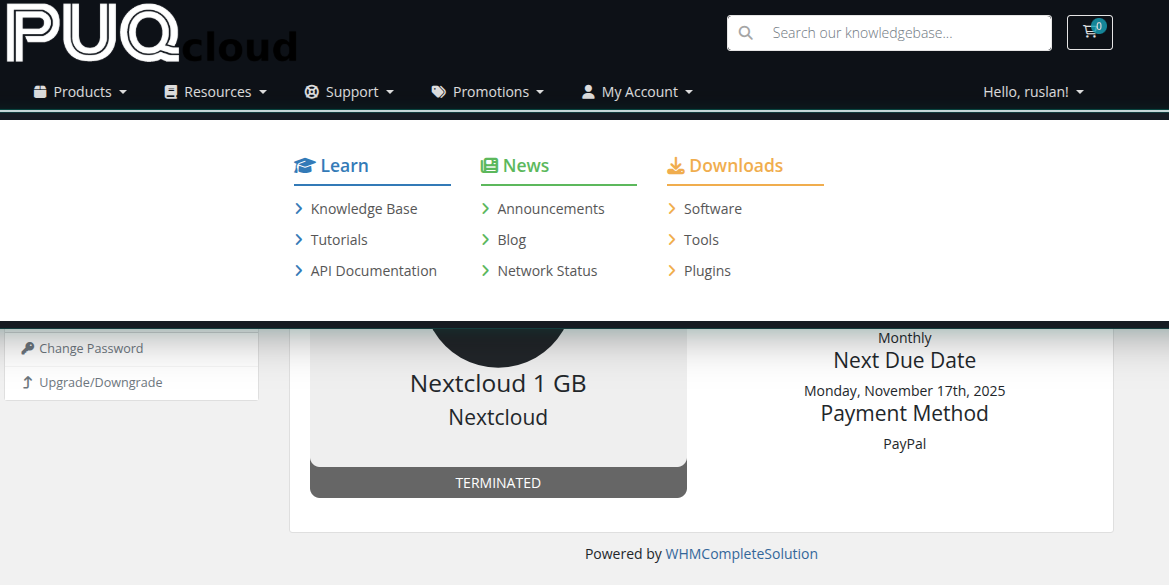Open the Support dropdown menu
1169x585 pixels.
[x=349, y=92]
